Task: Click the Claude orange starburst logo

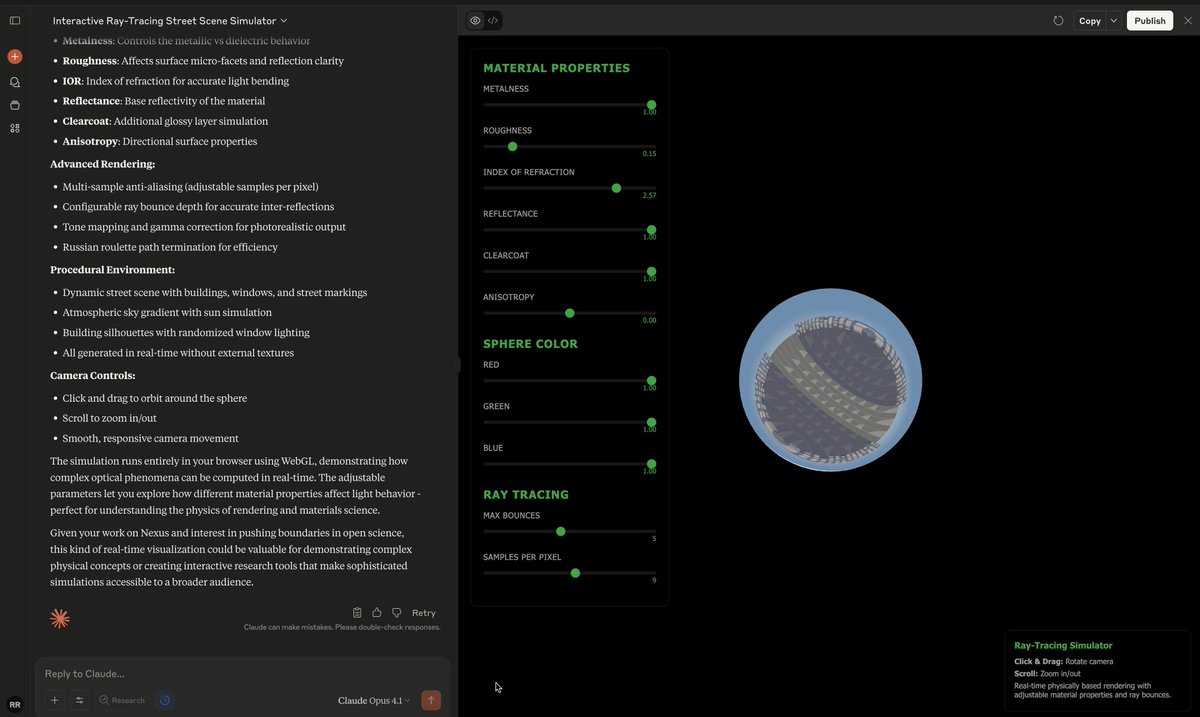Action: (60, 619)
